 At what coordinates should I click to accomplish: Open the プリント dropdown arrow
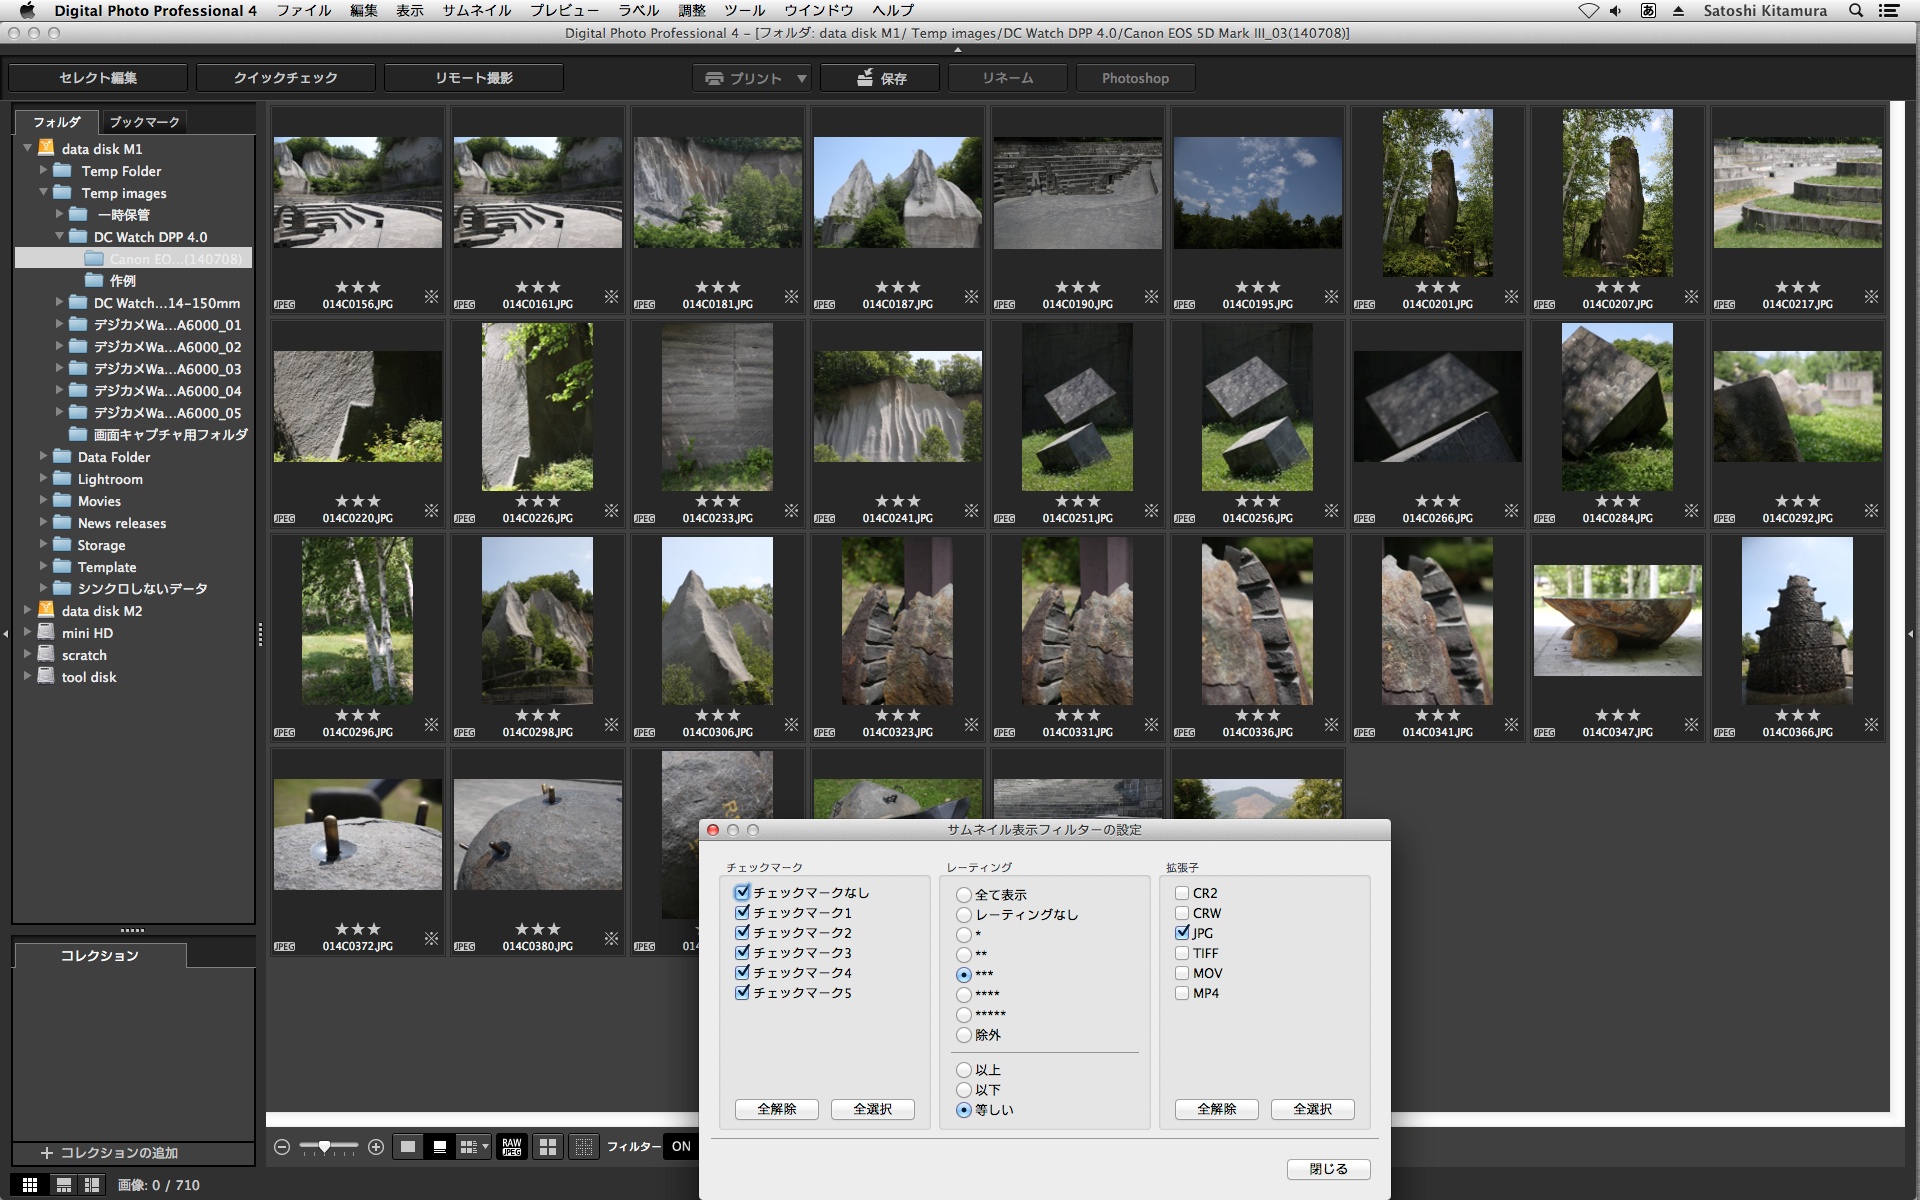coord(801,78)
